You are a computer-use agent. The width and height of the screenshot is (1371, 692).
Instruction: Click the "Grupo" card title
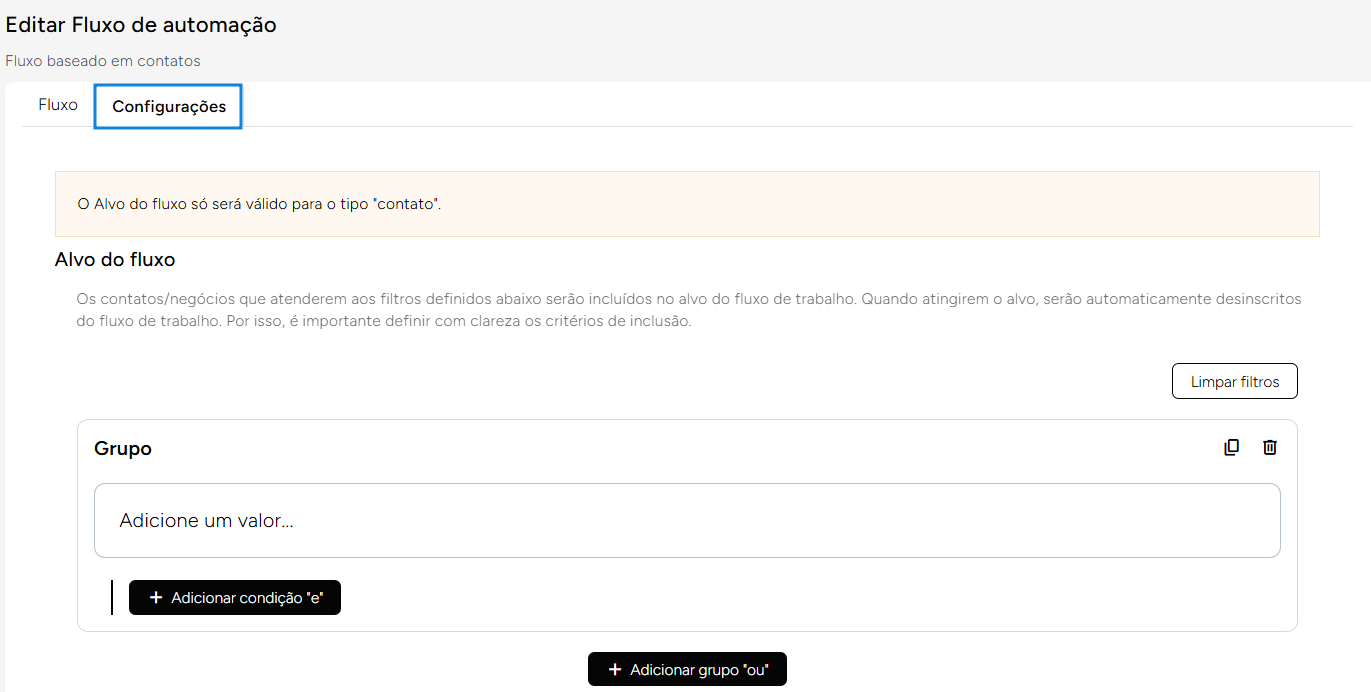(123, 449)
